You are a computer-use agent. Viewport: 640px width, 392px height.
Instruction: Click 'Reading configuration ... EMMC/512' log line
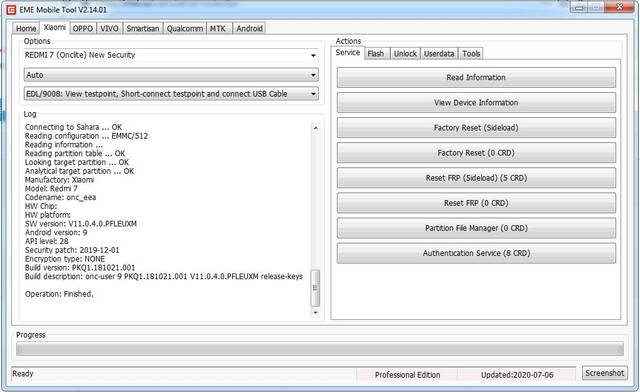(x=87, y=136)
